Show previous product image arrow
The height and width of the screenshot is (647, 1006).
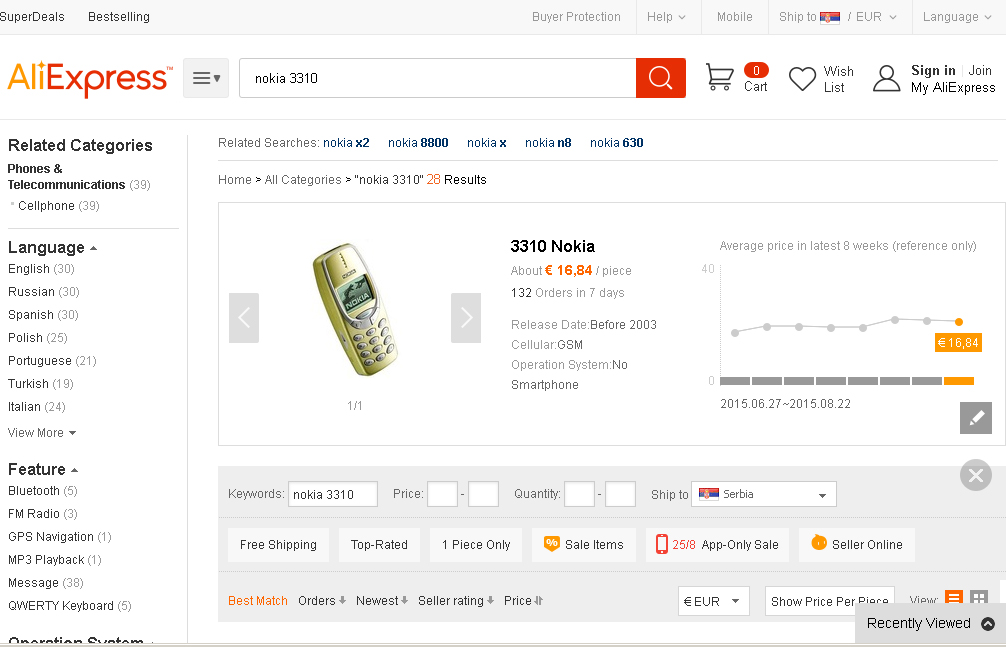244,318
